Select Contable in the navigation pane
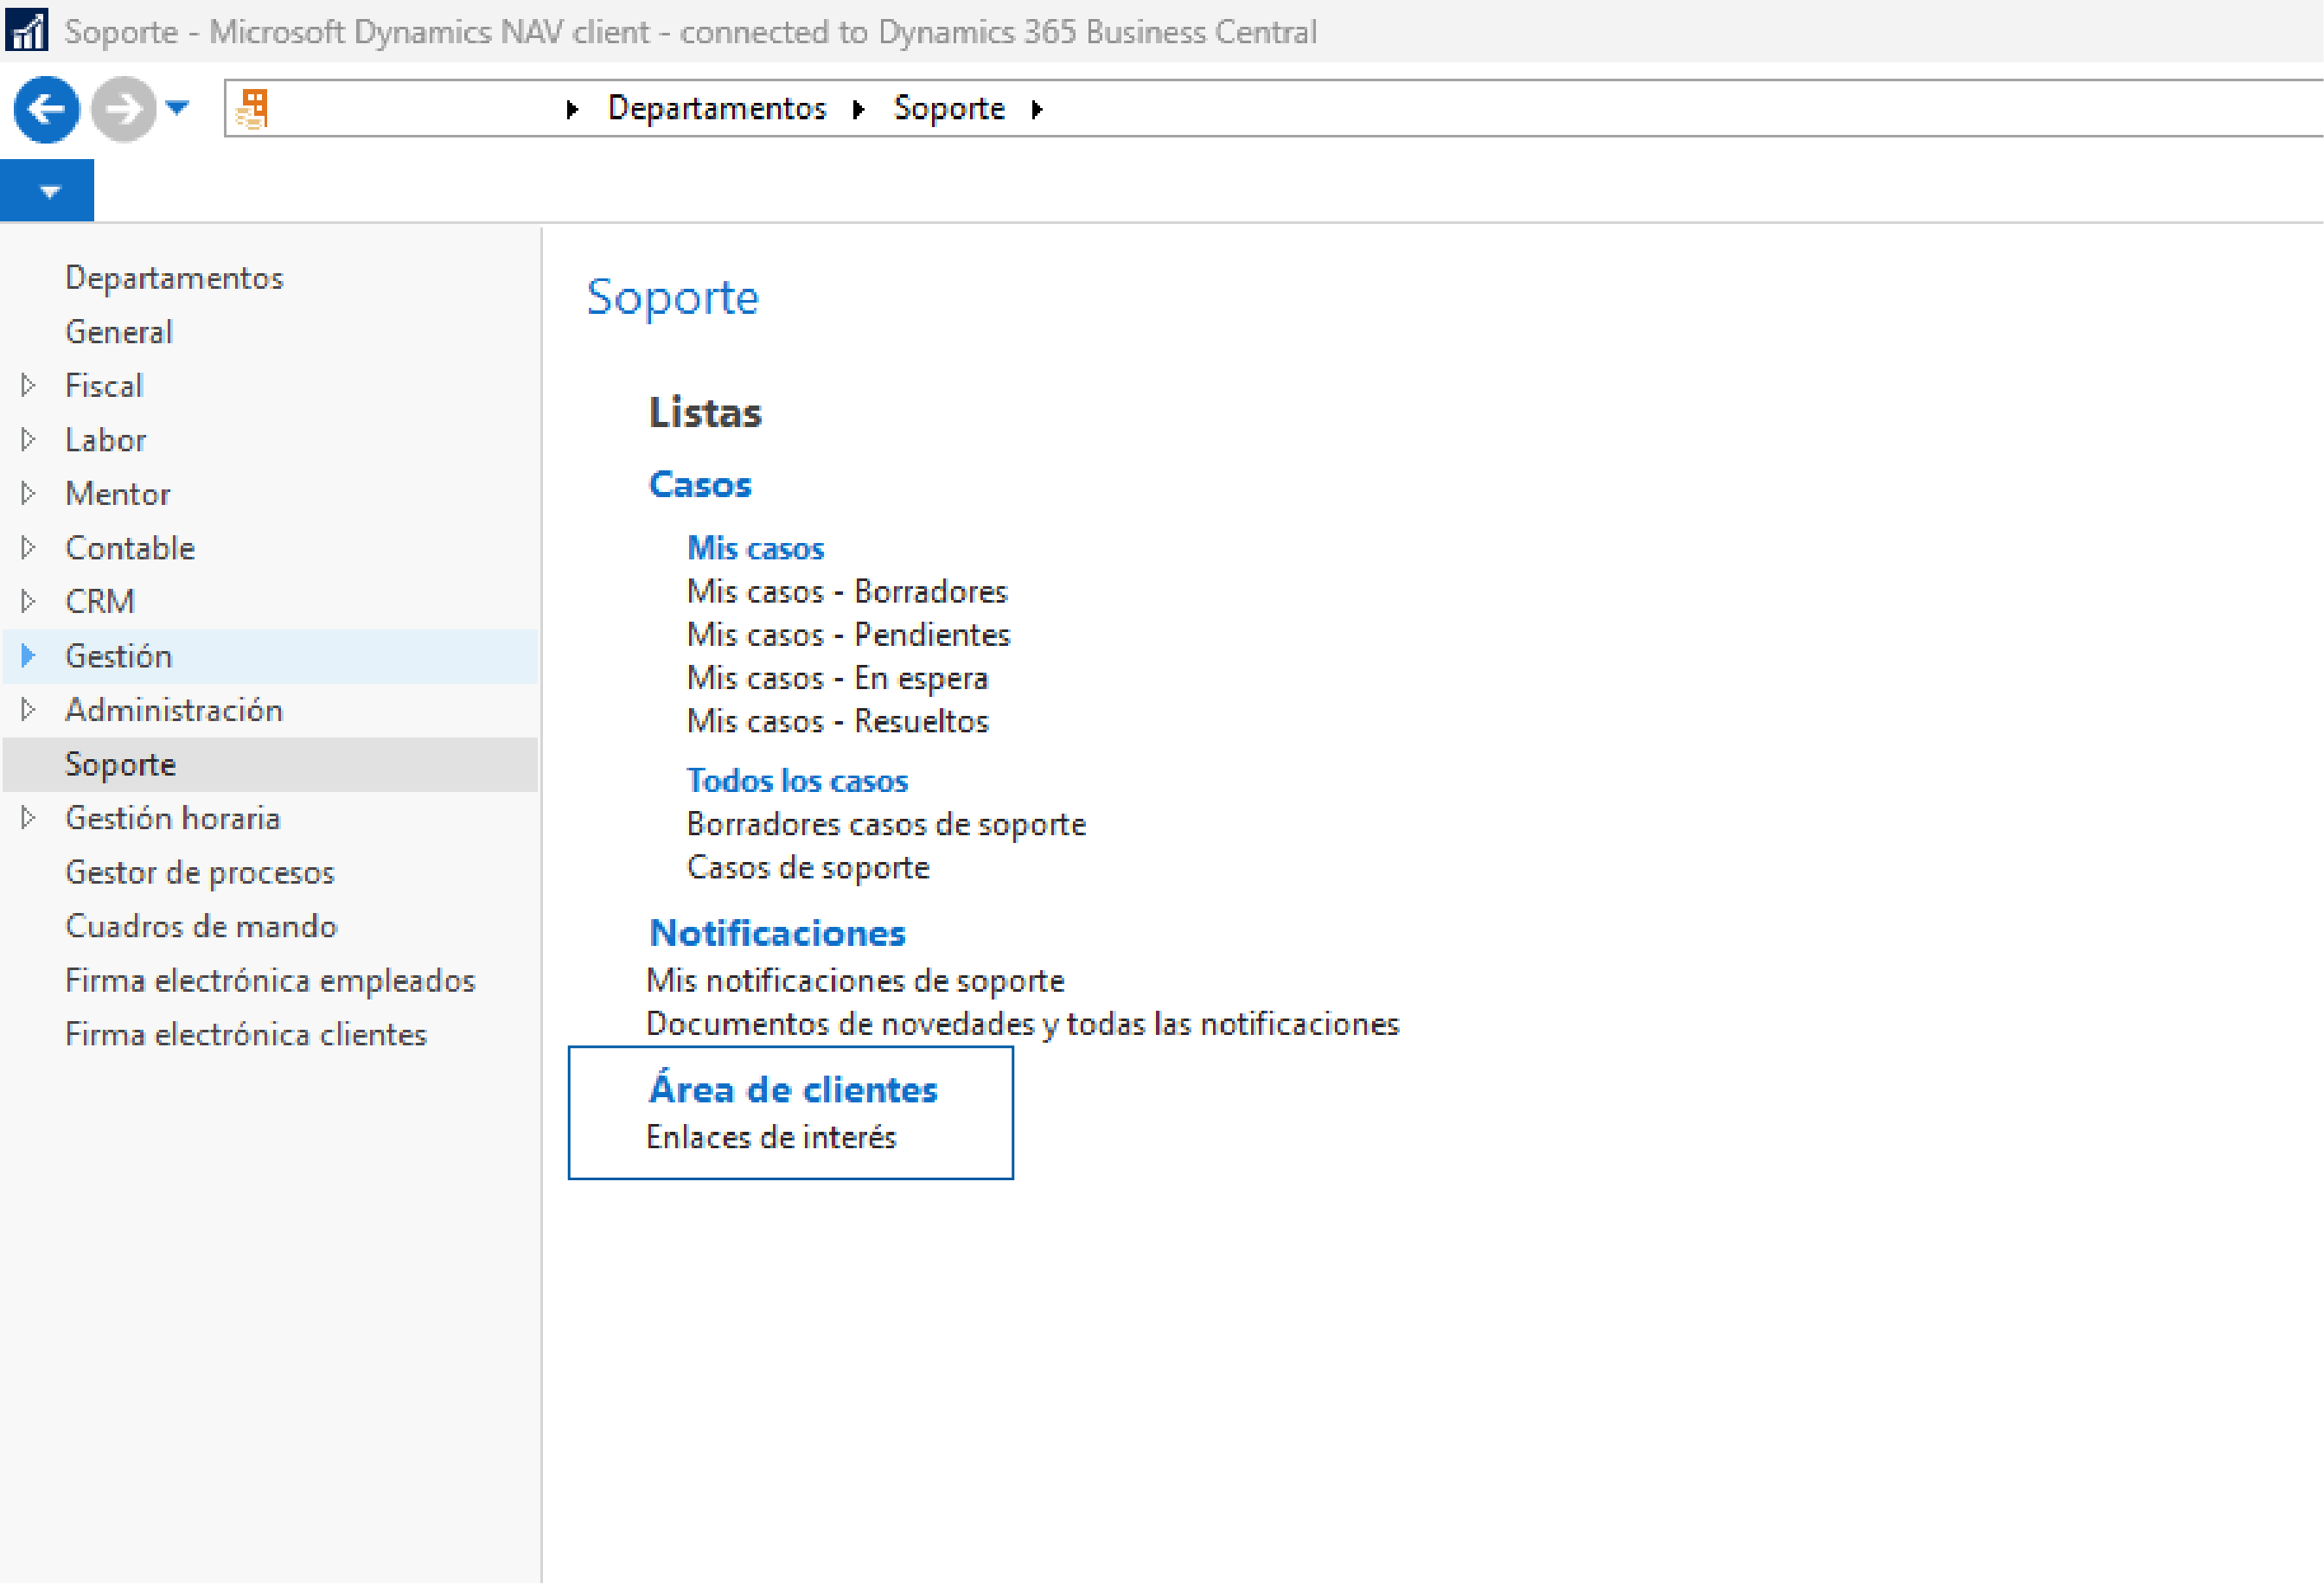Screen dimensions: 2324x1584 pos(130,547)
